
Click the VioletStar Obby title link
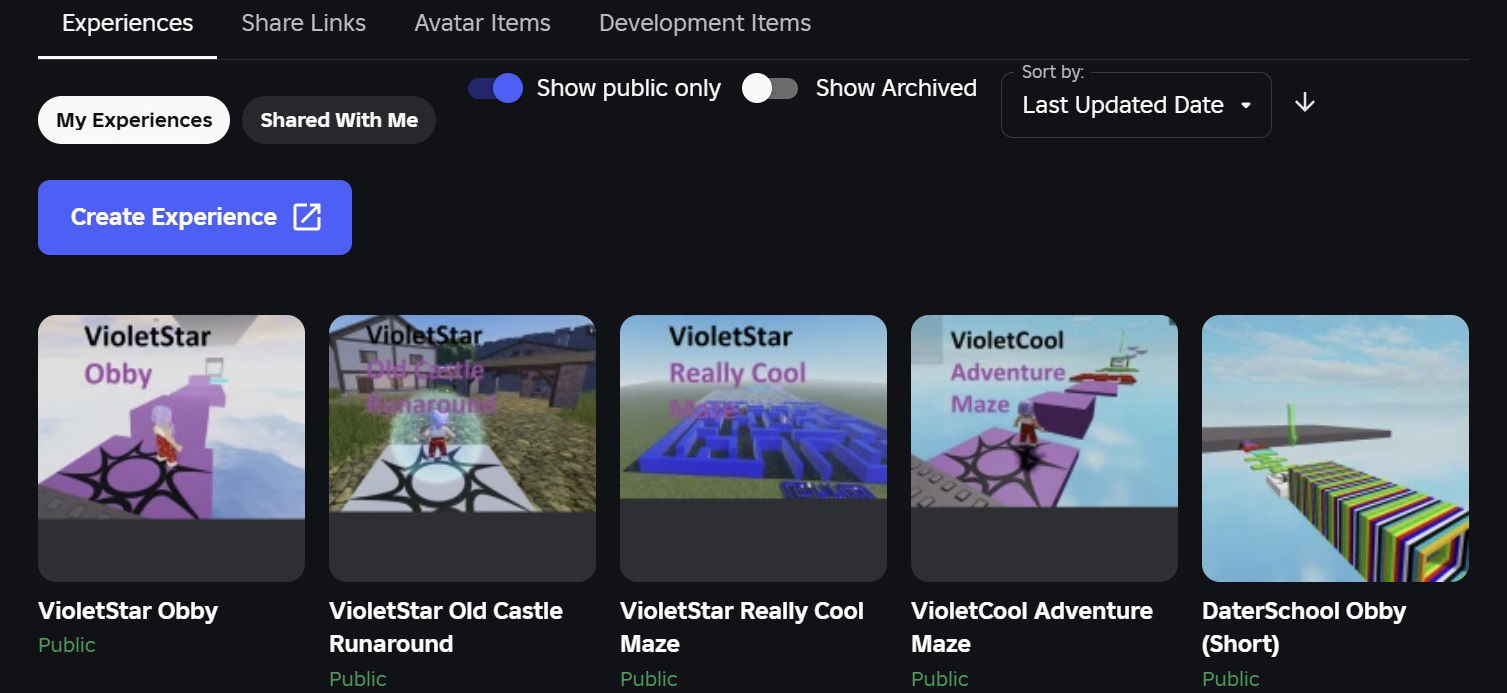point(128,611)
